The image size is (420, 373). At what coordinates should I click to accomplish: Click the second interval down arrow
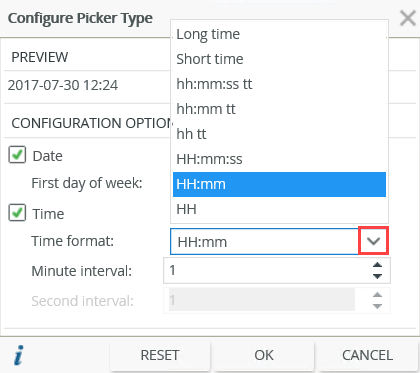[x=377, y=306]
